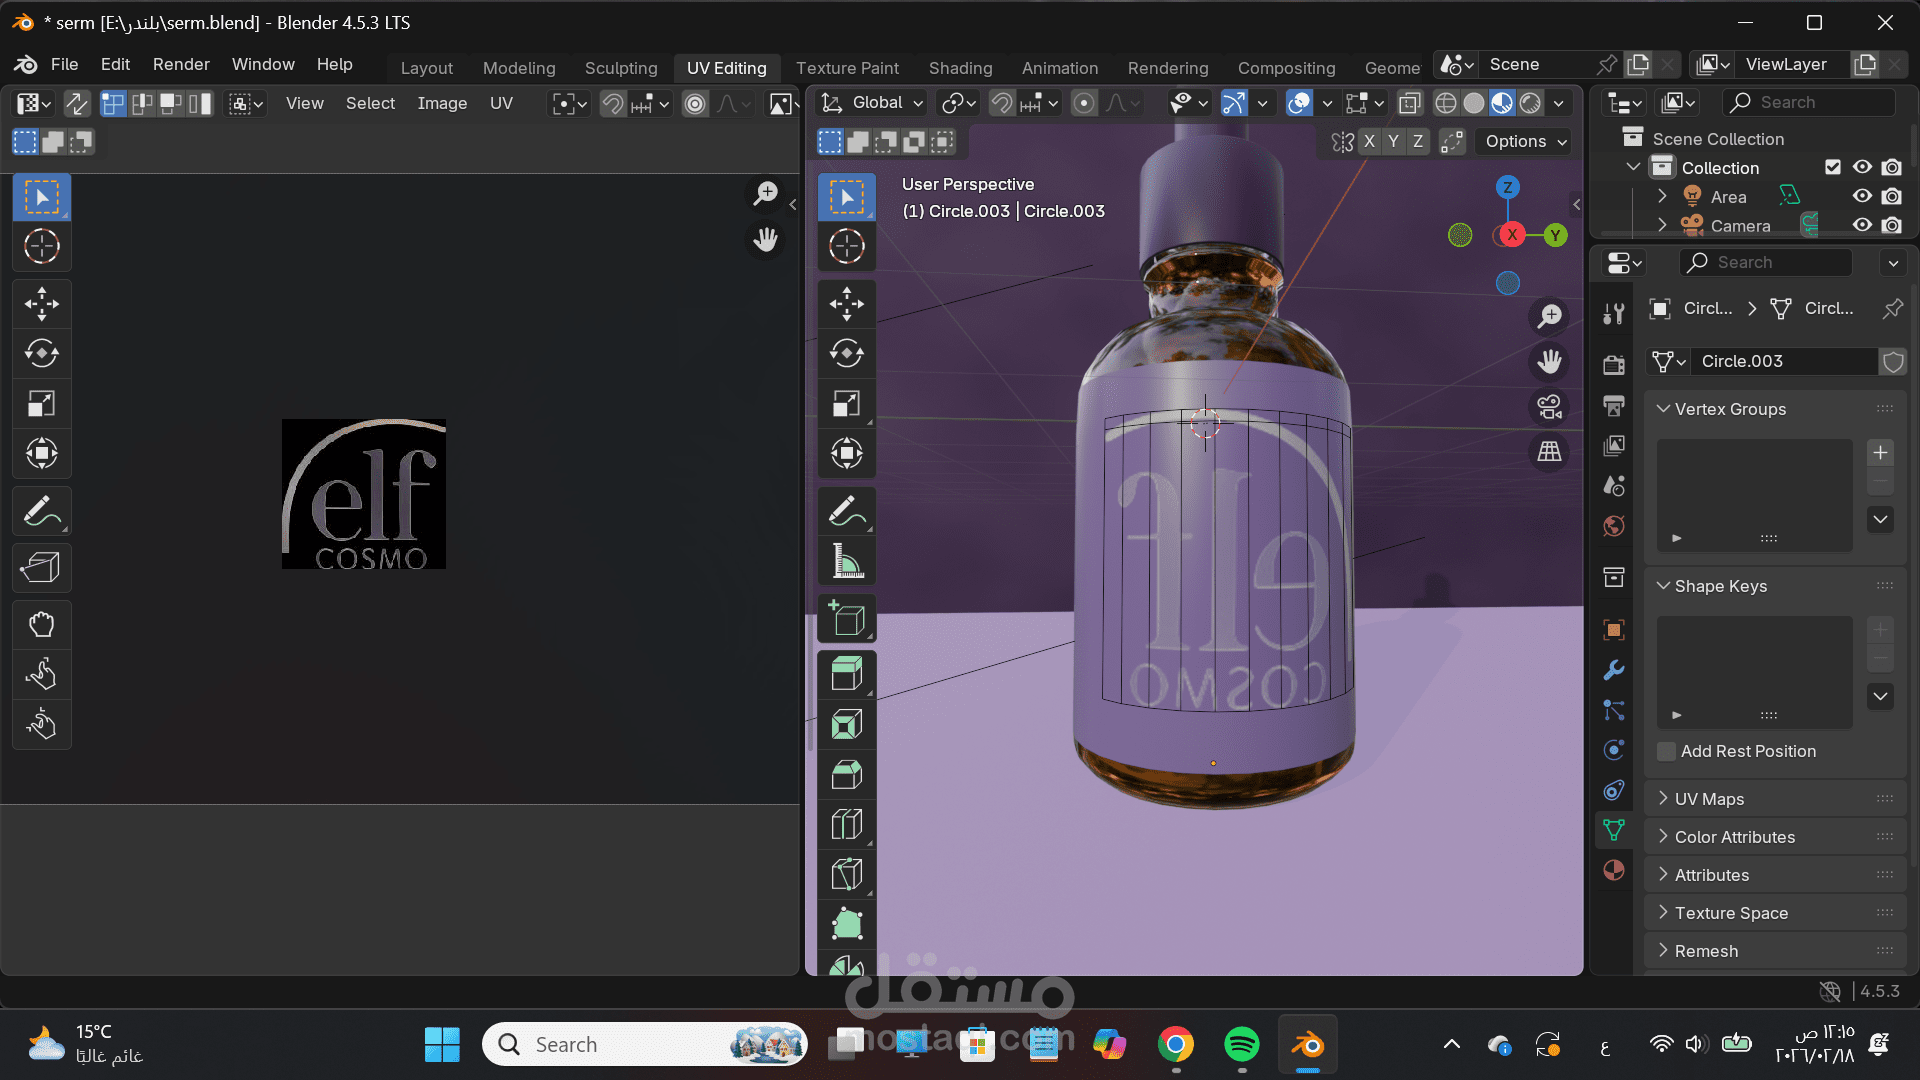
Task: Open the Render menu
Action: point(181,64)
